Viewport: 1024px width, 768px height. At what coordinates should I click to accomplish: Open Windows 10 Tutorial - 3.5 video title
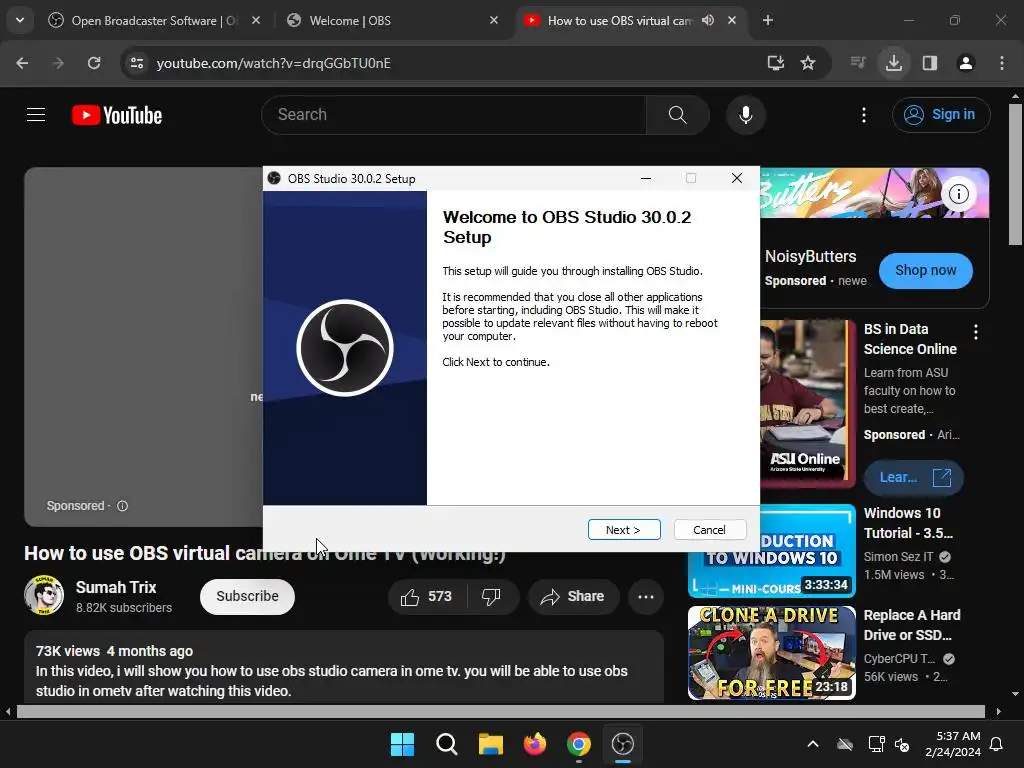point(908,523)
